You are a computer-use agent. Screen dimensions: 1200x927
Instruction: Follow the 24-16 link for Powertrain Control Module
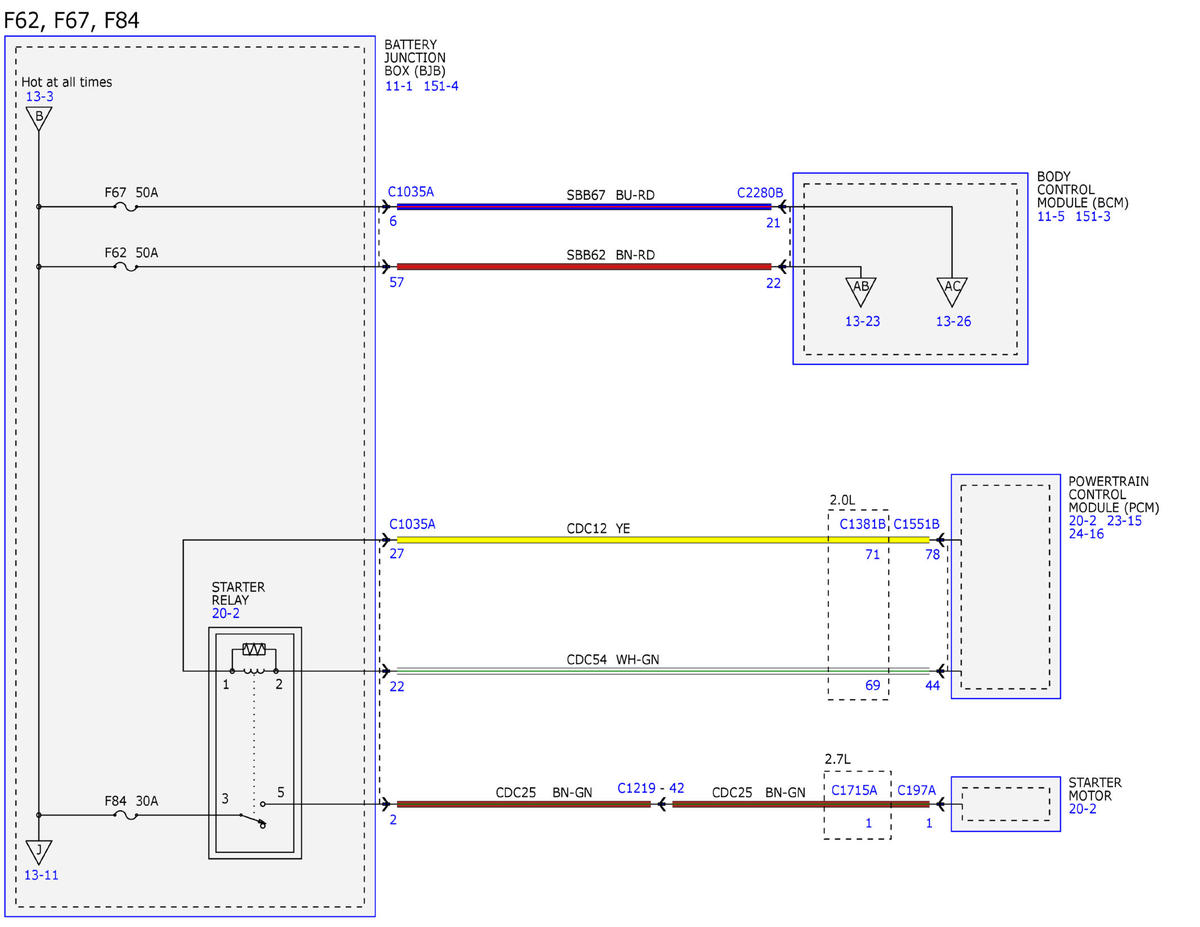click(x=1087, y=534)
